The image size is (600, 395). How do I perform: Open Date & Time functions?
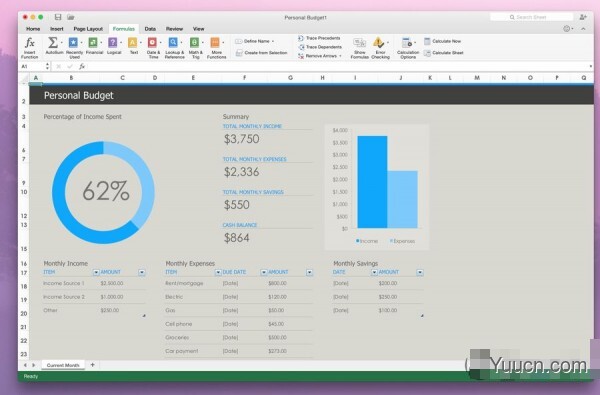point(152,42)
